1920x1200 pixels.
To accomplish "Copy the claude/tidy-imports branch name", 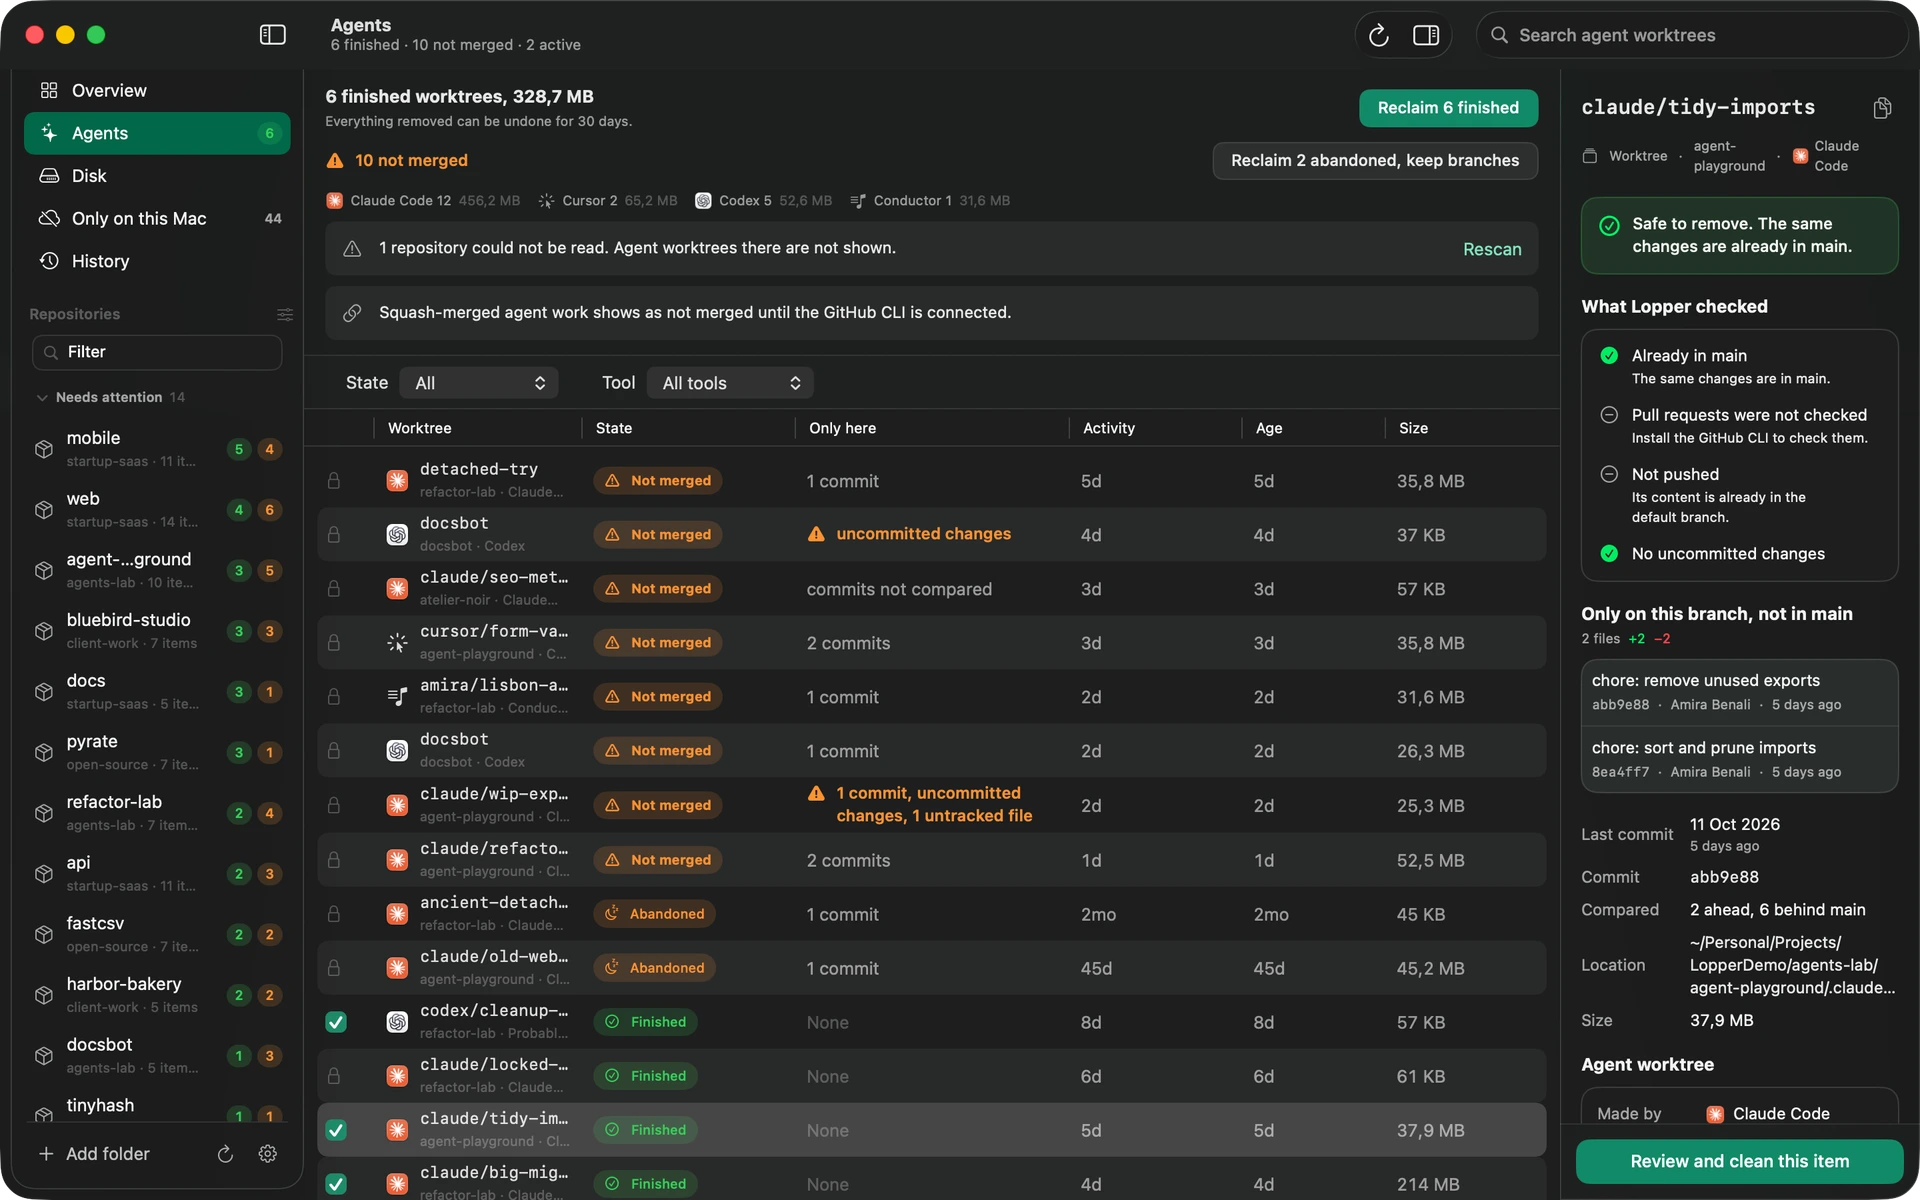I will click(x=1882, y=108).
